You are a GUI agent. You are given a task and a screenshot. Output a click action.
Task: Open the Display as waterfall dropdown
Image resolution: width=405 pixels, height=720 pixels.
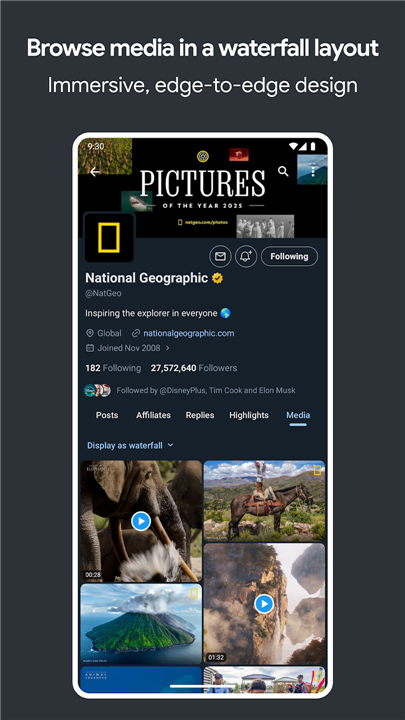130,445
